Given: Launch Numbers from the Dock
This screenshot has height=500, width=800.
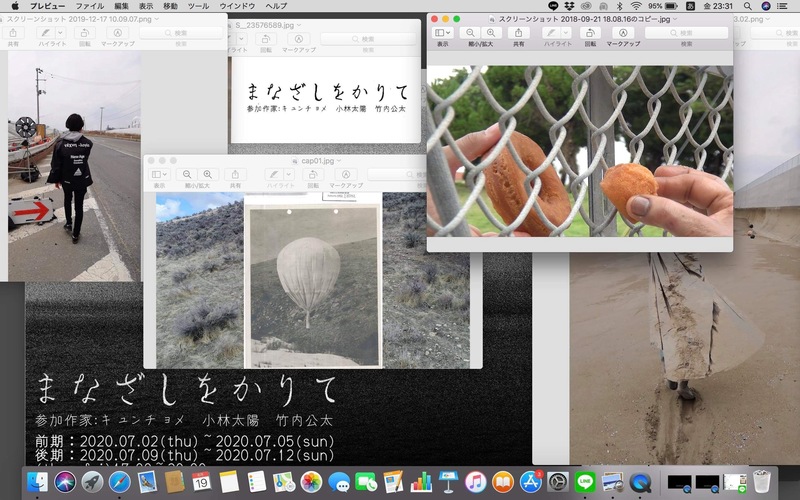Looking at the screenshot, I should click(421, 482).
